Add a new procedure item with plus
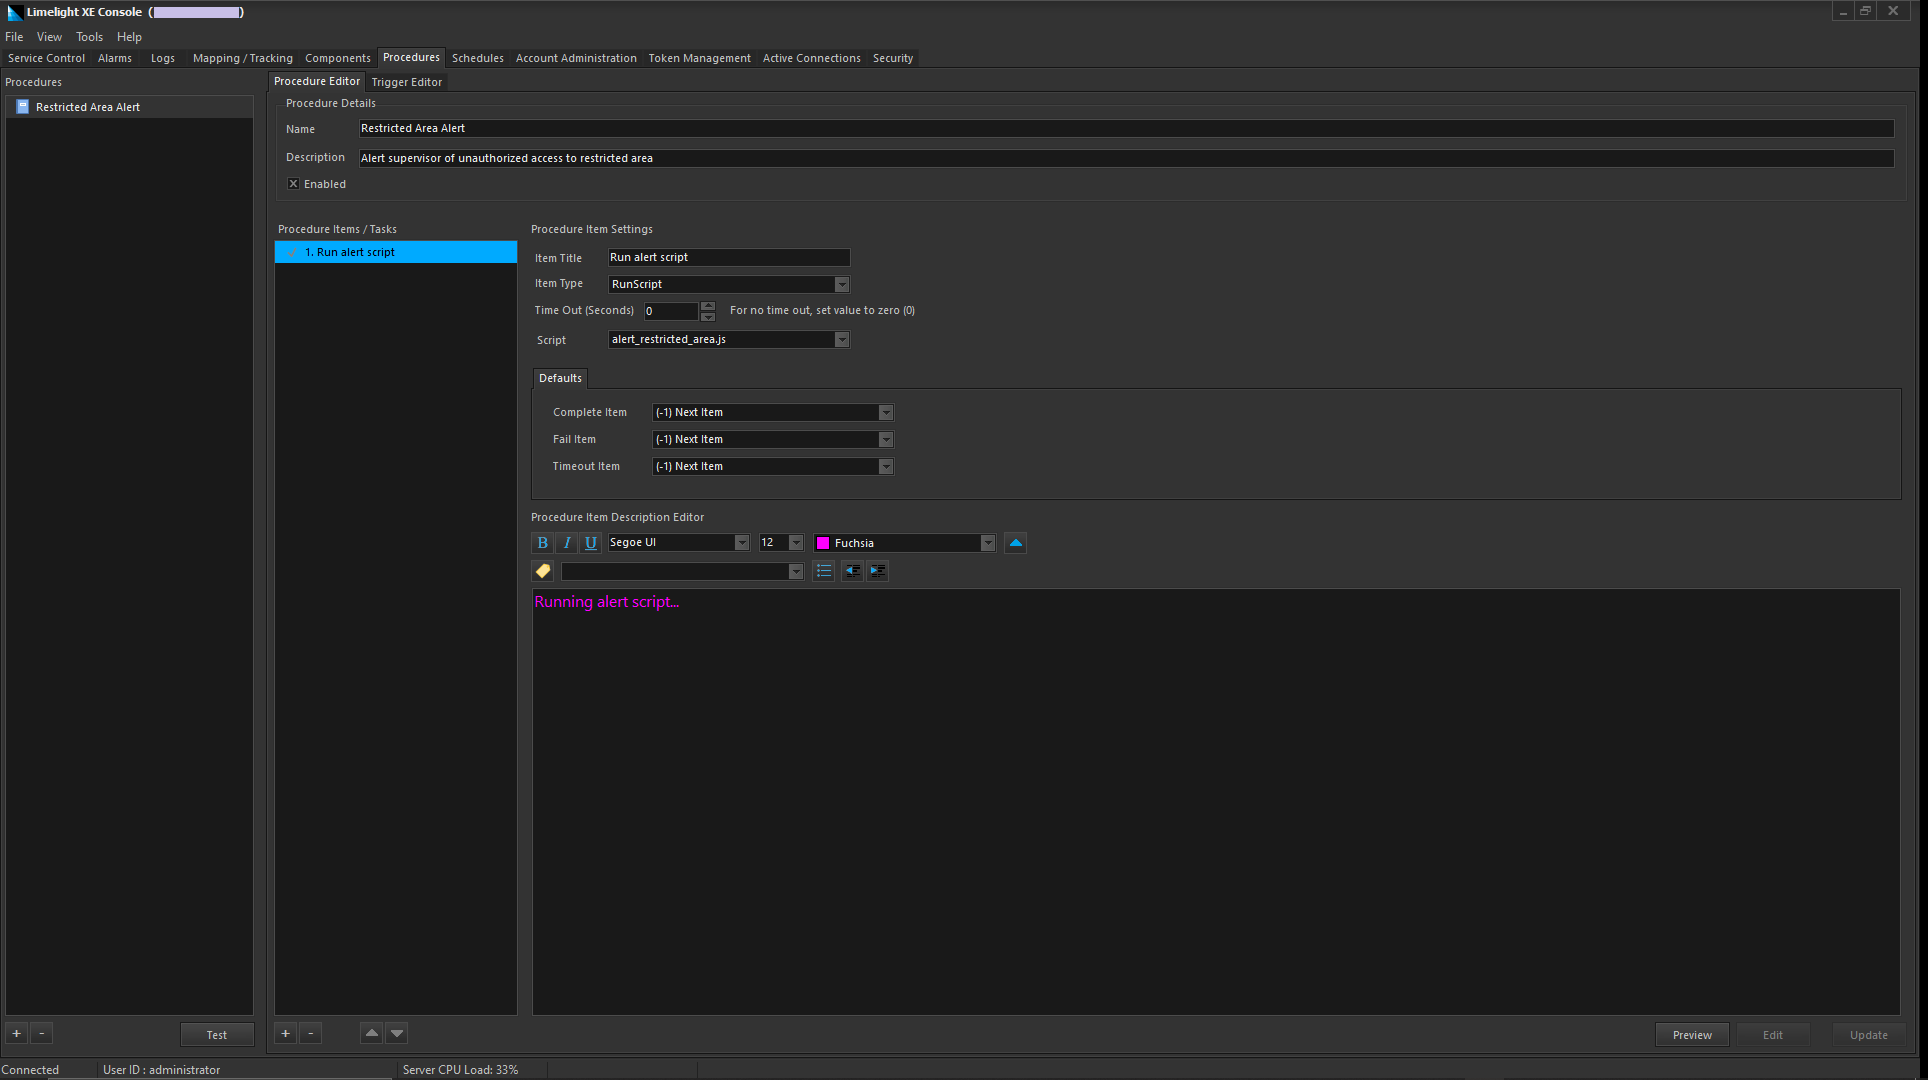The image size is (1928, 1080). 286,1034
